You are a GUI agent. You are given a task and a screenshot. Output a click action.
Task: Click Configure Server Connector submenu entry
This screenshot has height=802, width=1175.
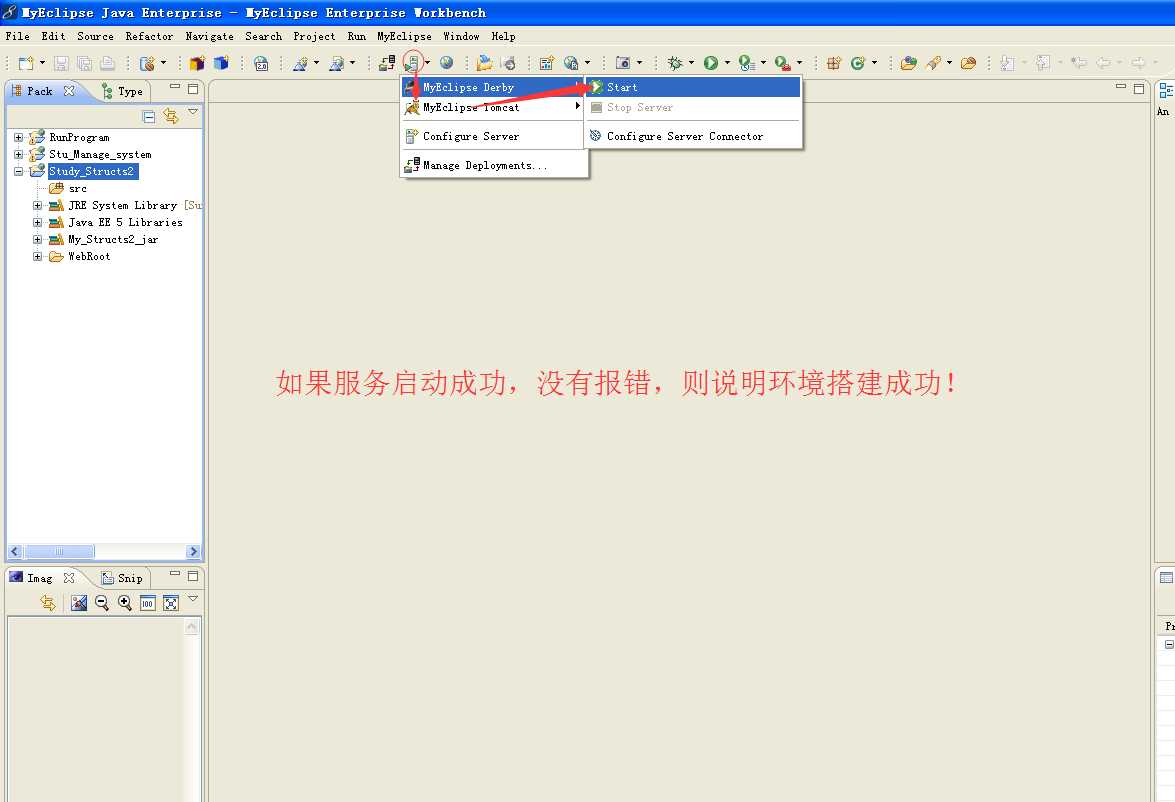point(693,136)
